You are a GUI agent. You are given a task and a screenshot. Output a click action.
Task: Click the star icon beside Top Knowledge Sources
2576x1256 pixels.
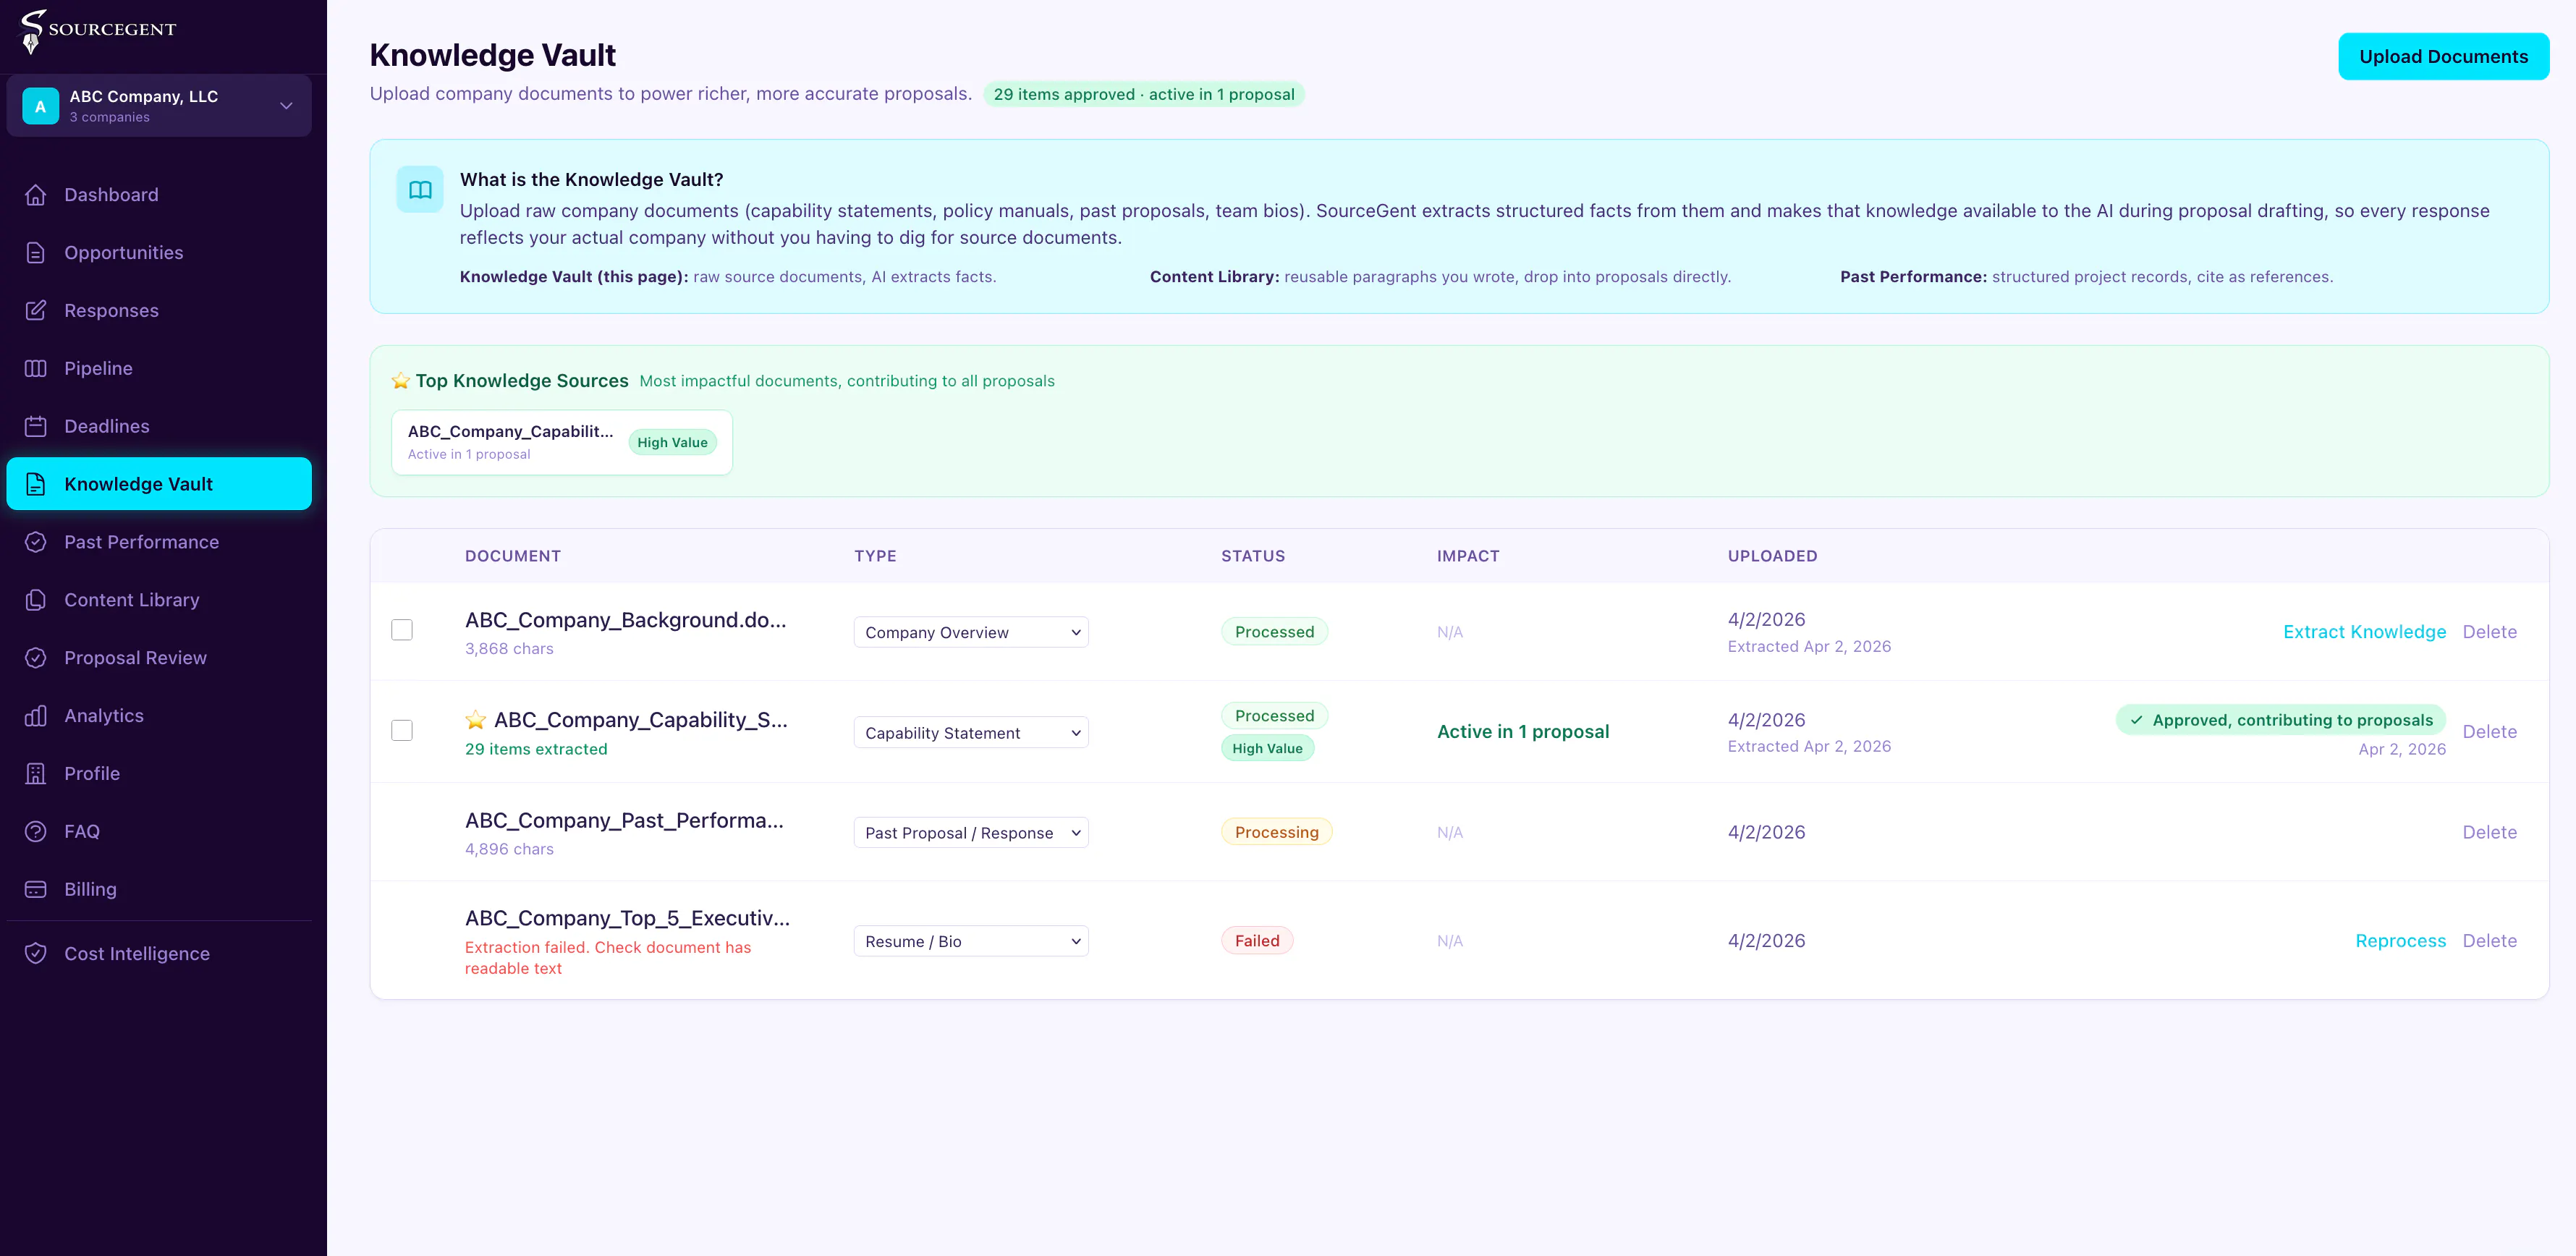tap(401, 381)
